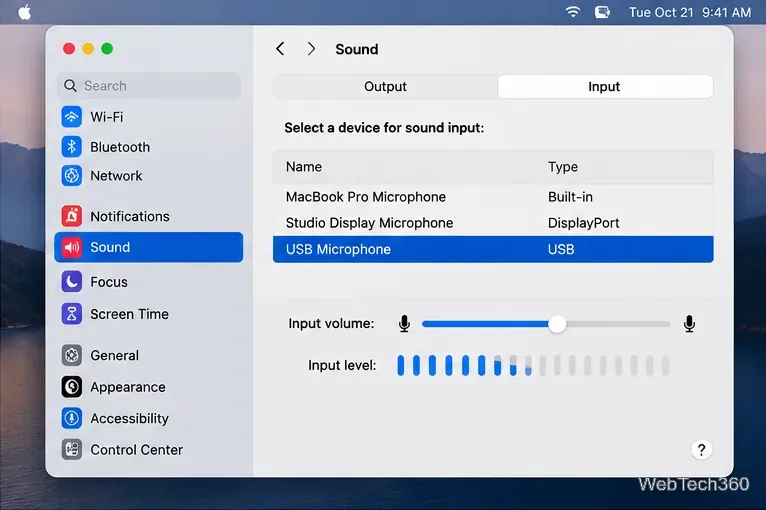Open Focus settings label
Viewport: 766px width, 510px height.
(109, 282)
